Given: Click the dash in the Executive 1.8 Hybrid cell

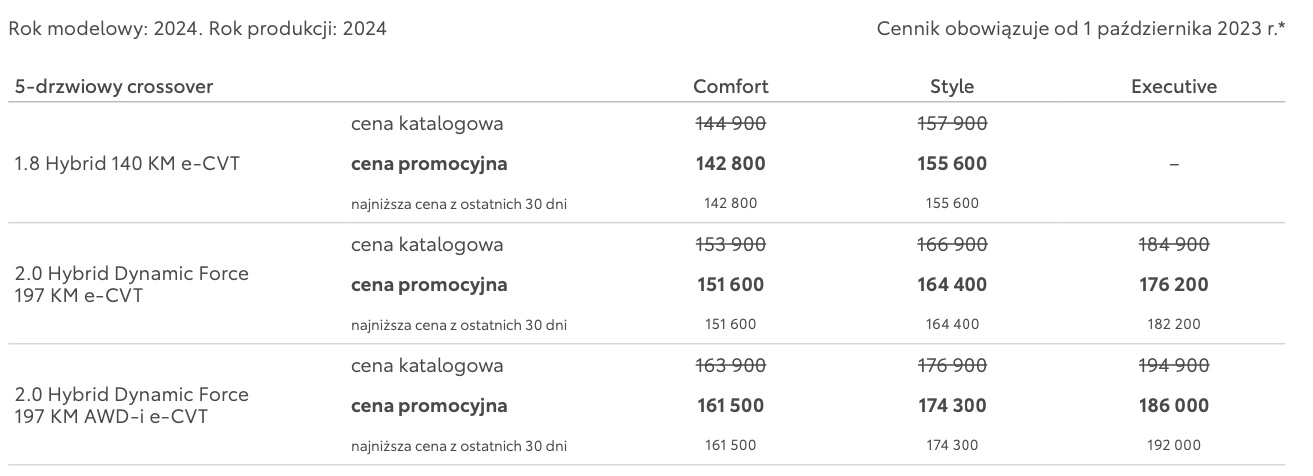Looking at the screenshot, I should point(1174,164).
